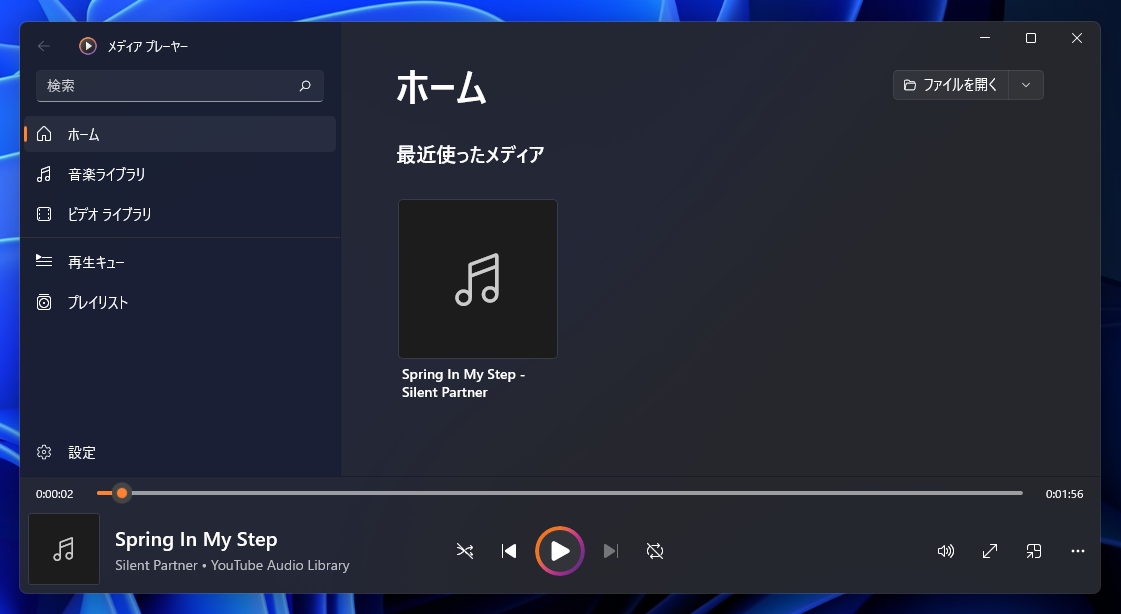Click the Spring In My Step - Silent Partner caption
Image resolution: width=1121 pixels, height=614 pixels.
point(463,383)
